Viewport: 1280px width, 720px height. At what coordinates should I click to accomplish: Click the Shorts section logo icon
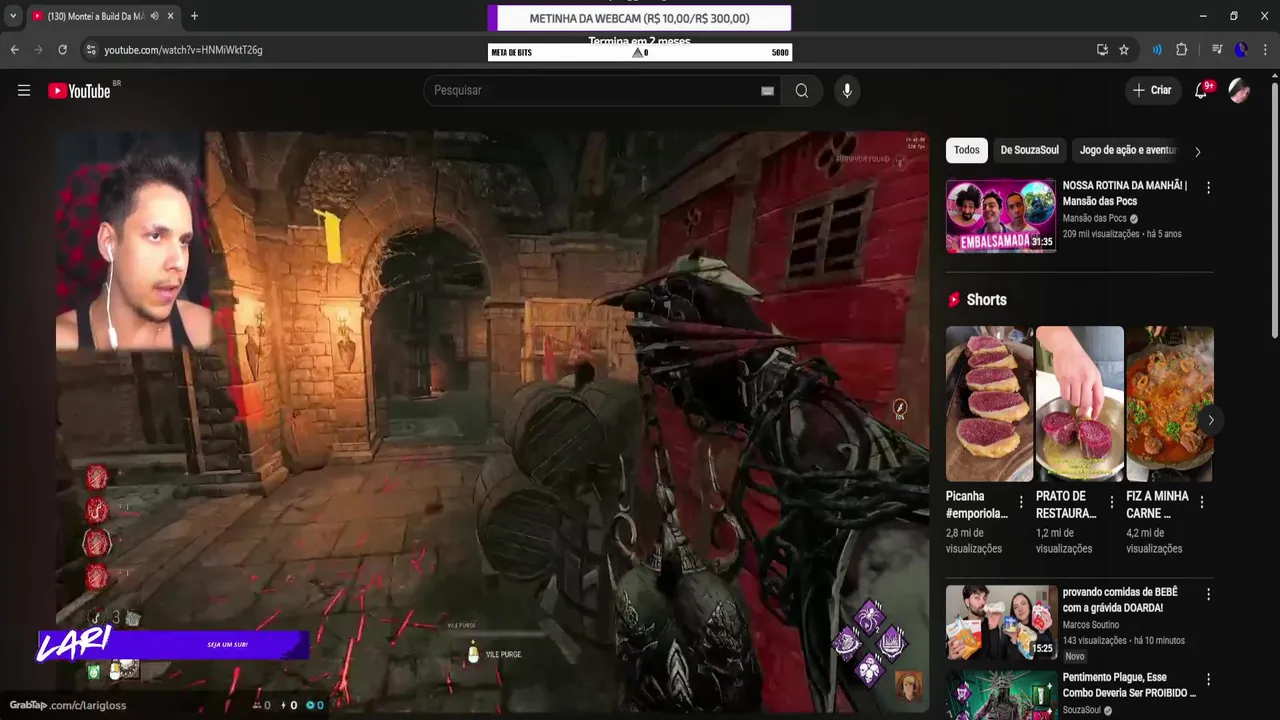pos(954,300)
